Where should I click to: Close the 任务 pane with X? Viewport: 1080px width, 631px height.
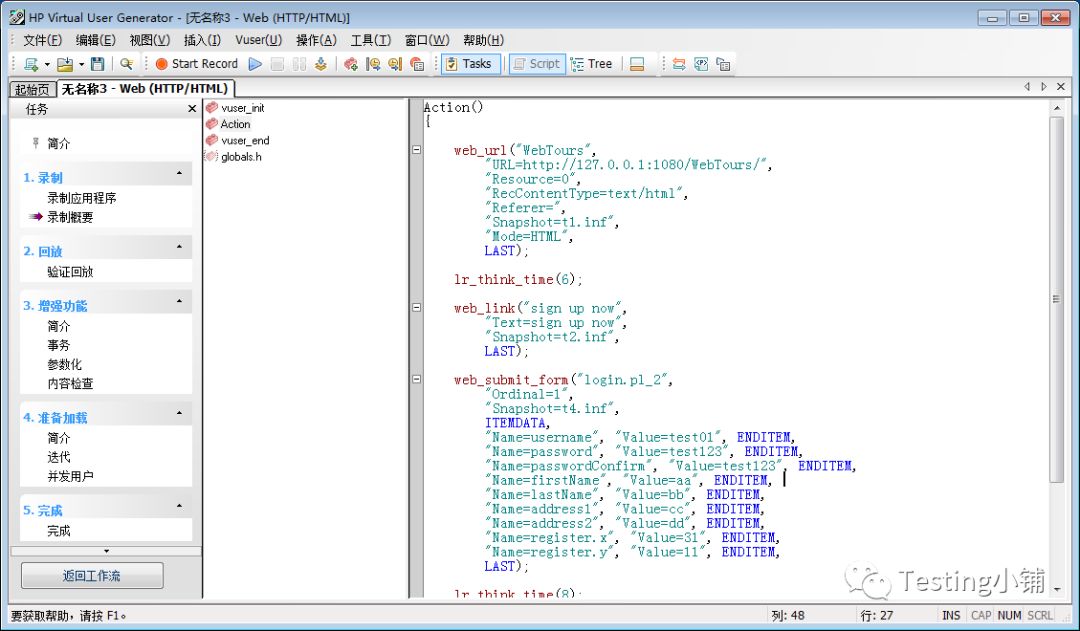click(192, 109)
